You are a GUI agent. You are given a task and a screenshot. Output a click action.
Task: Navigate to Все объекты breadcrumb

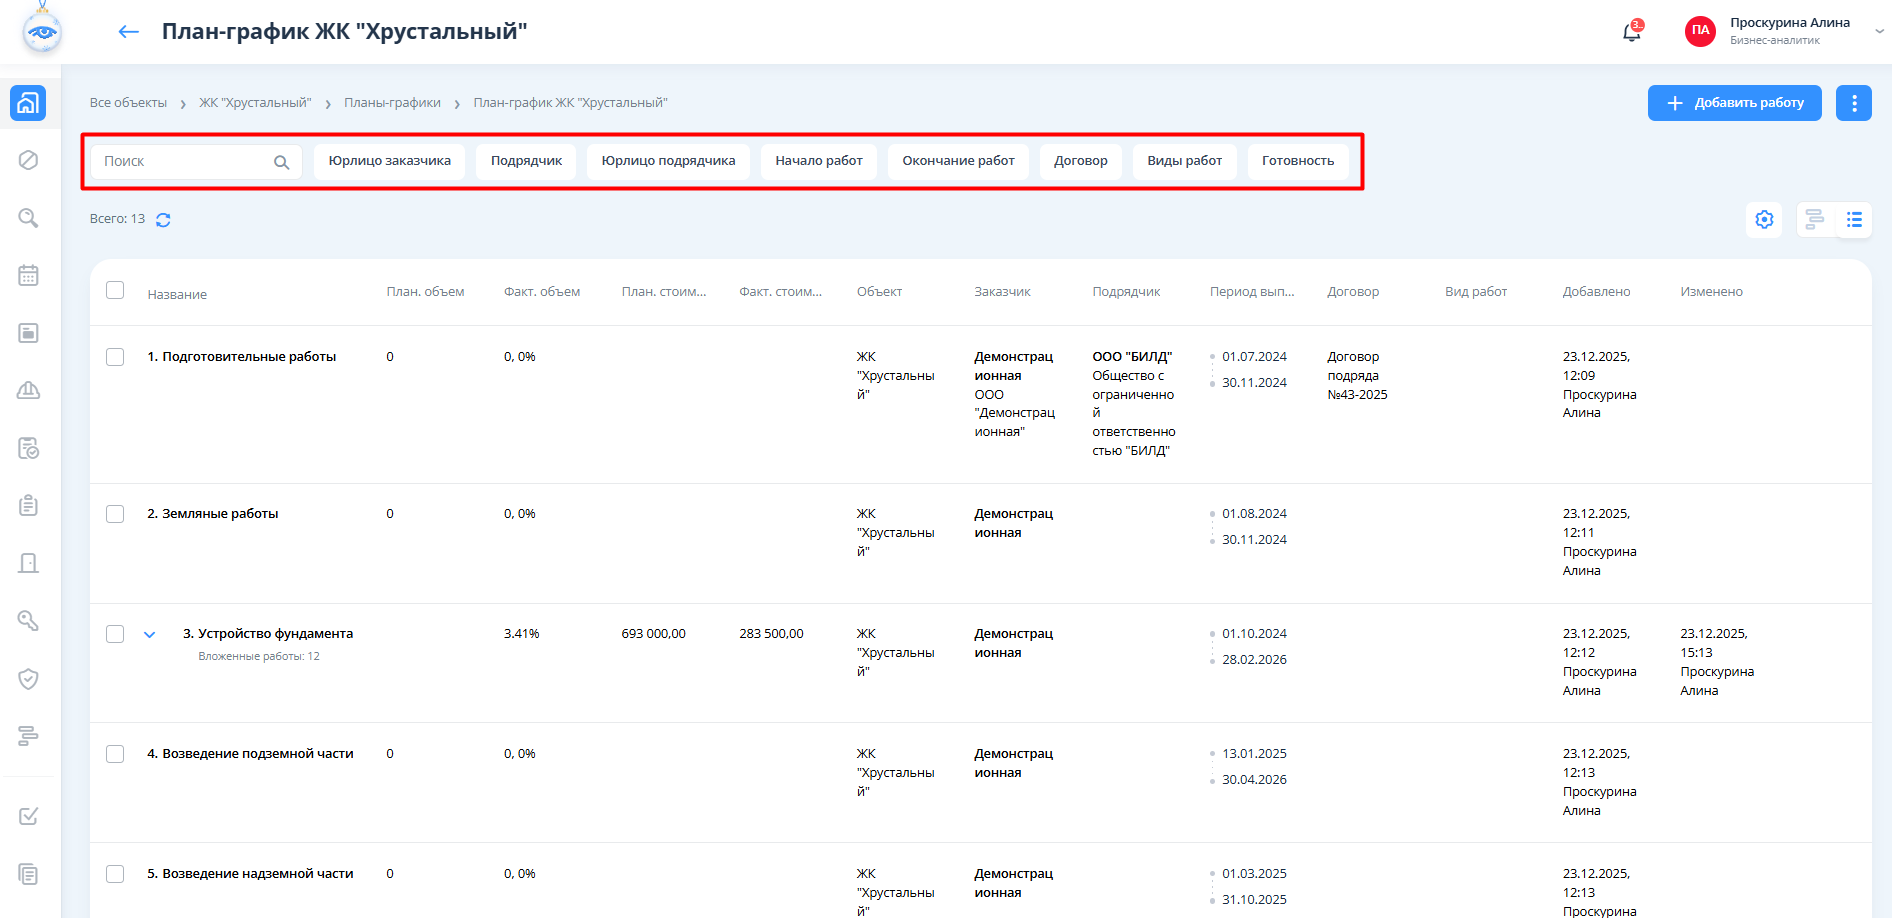pos(128,103)
